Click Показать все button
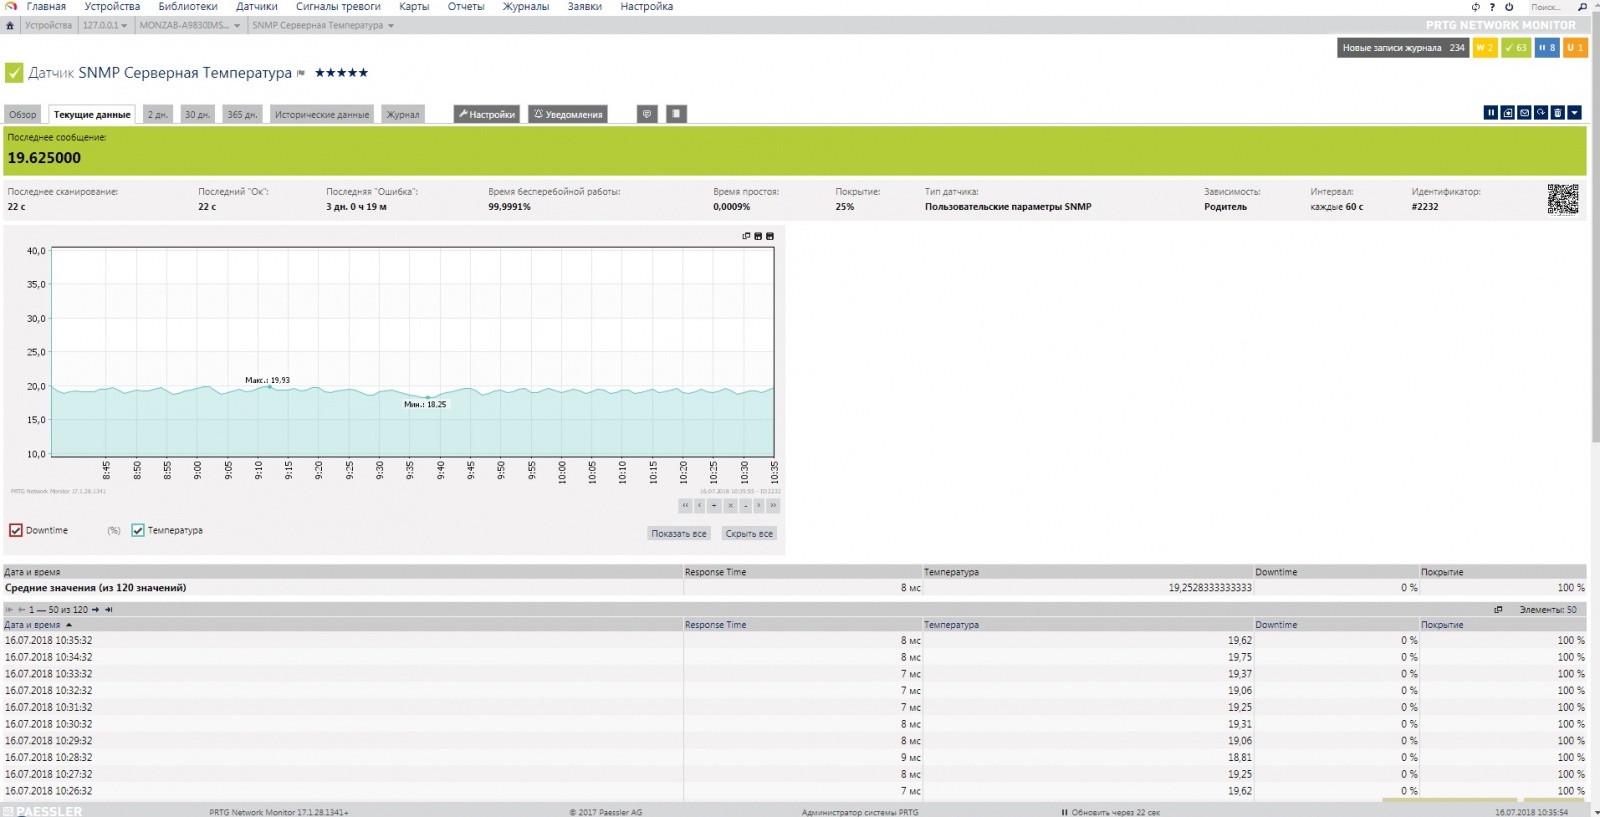This screenshot has width=1600, height=817. pyautogui.click(x=679, y=533)
